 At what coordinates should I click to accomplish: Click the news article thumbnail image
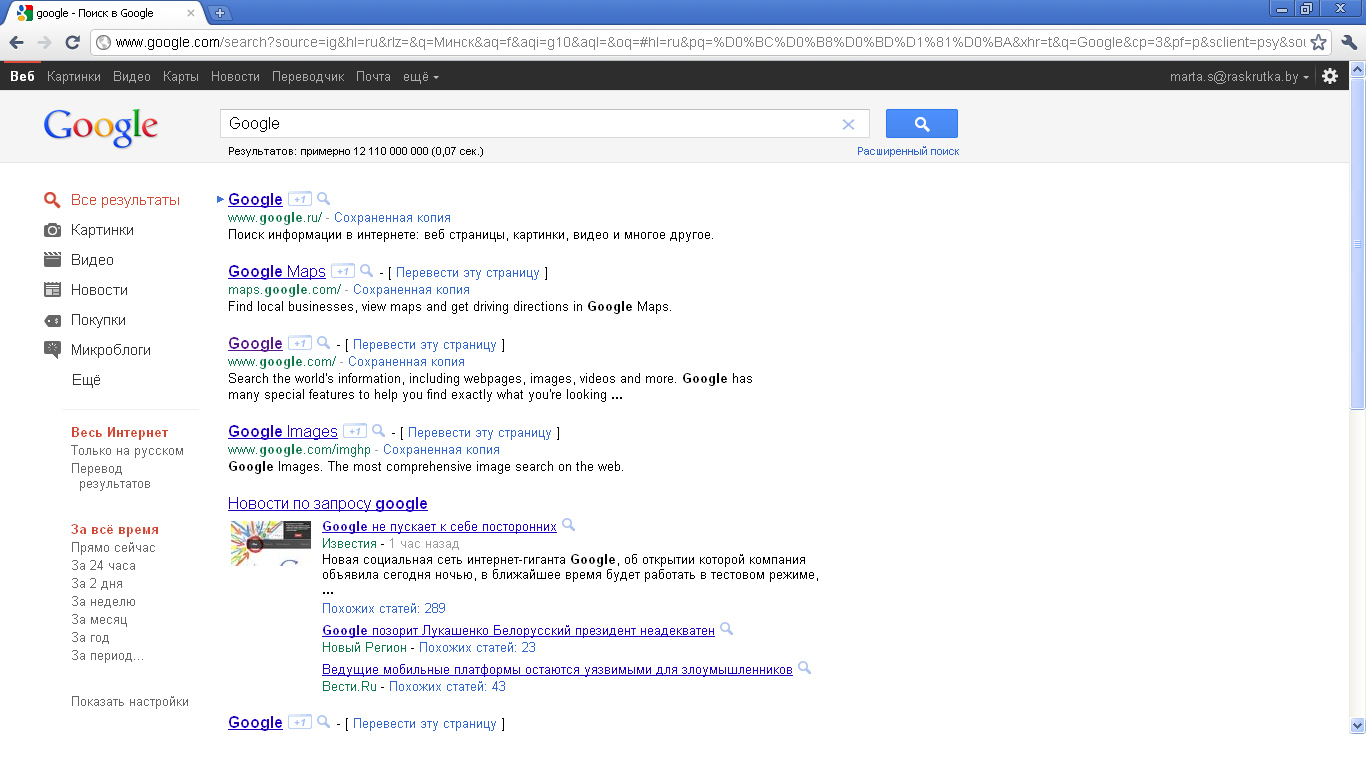pyautogui.click(x=270, y=543)
